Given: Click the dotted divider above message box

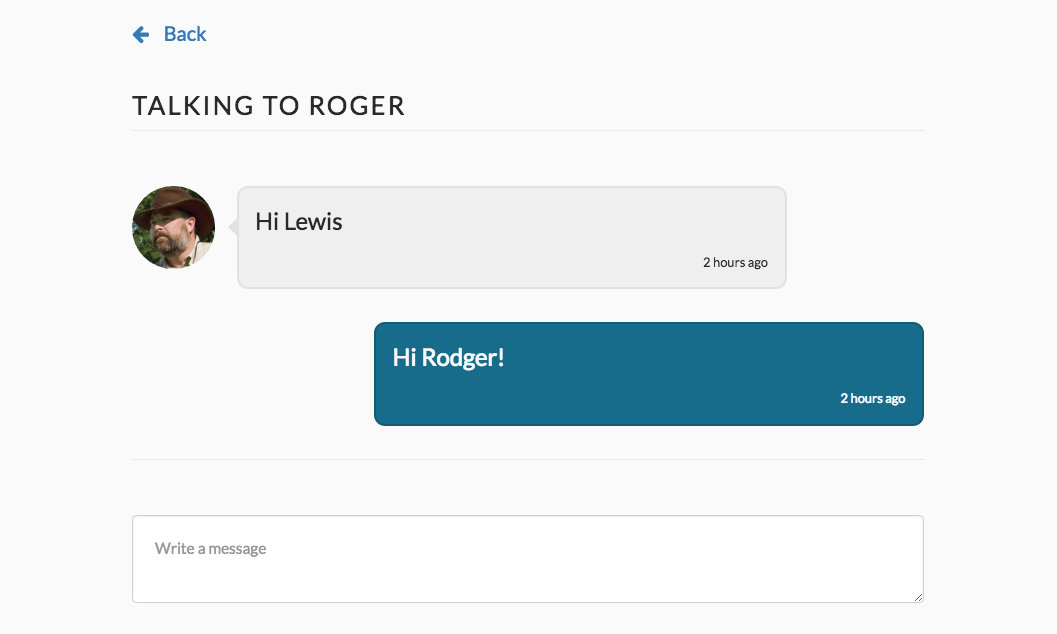Looking at the screenshot, I should tap(528, 459).
